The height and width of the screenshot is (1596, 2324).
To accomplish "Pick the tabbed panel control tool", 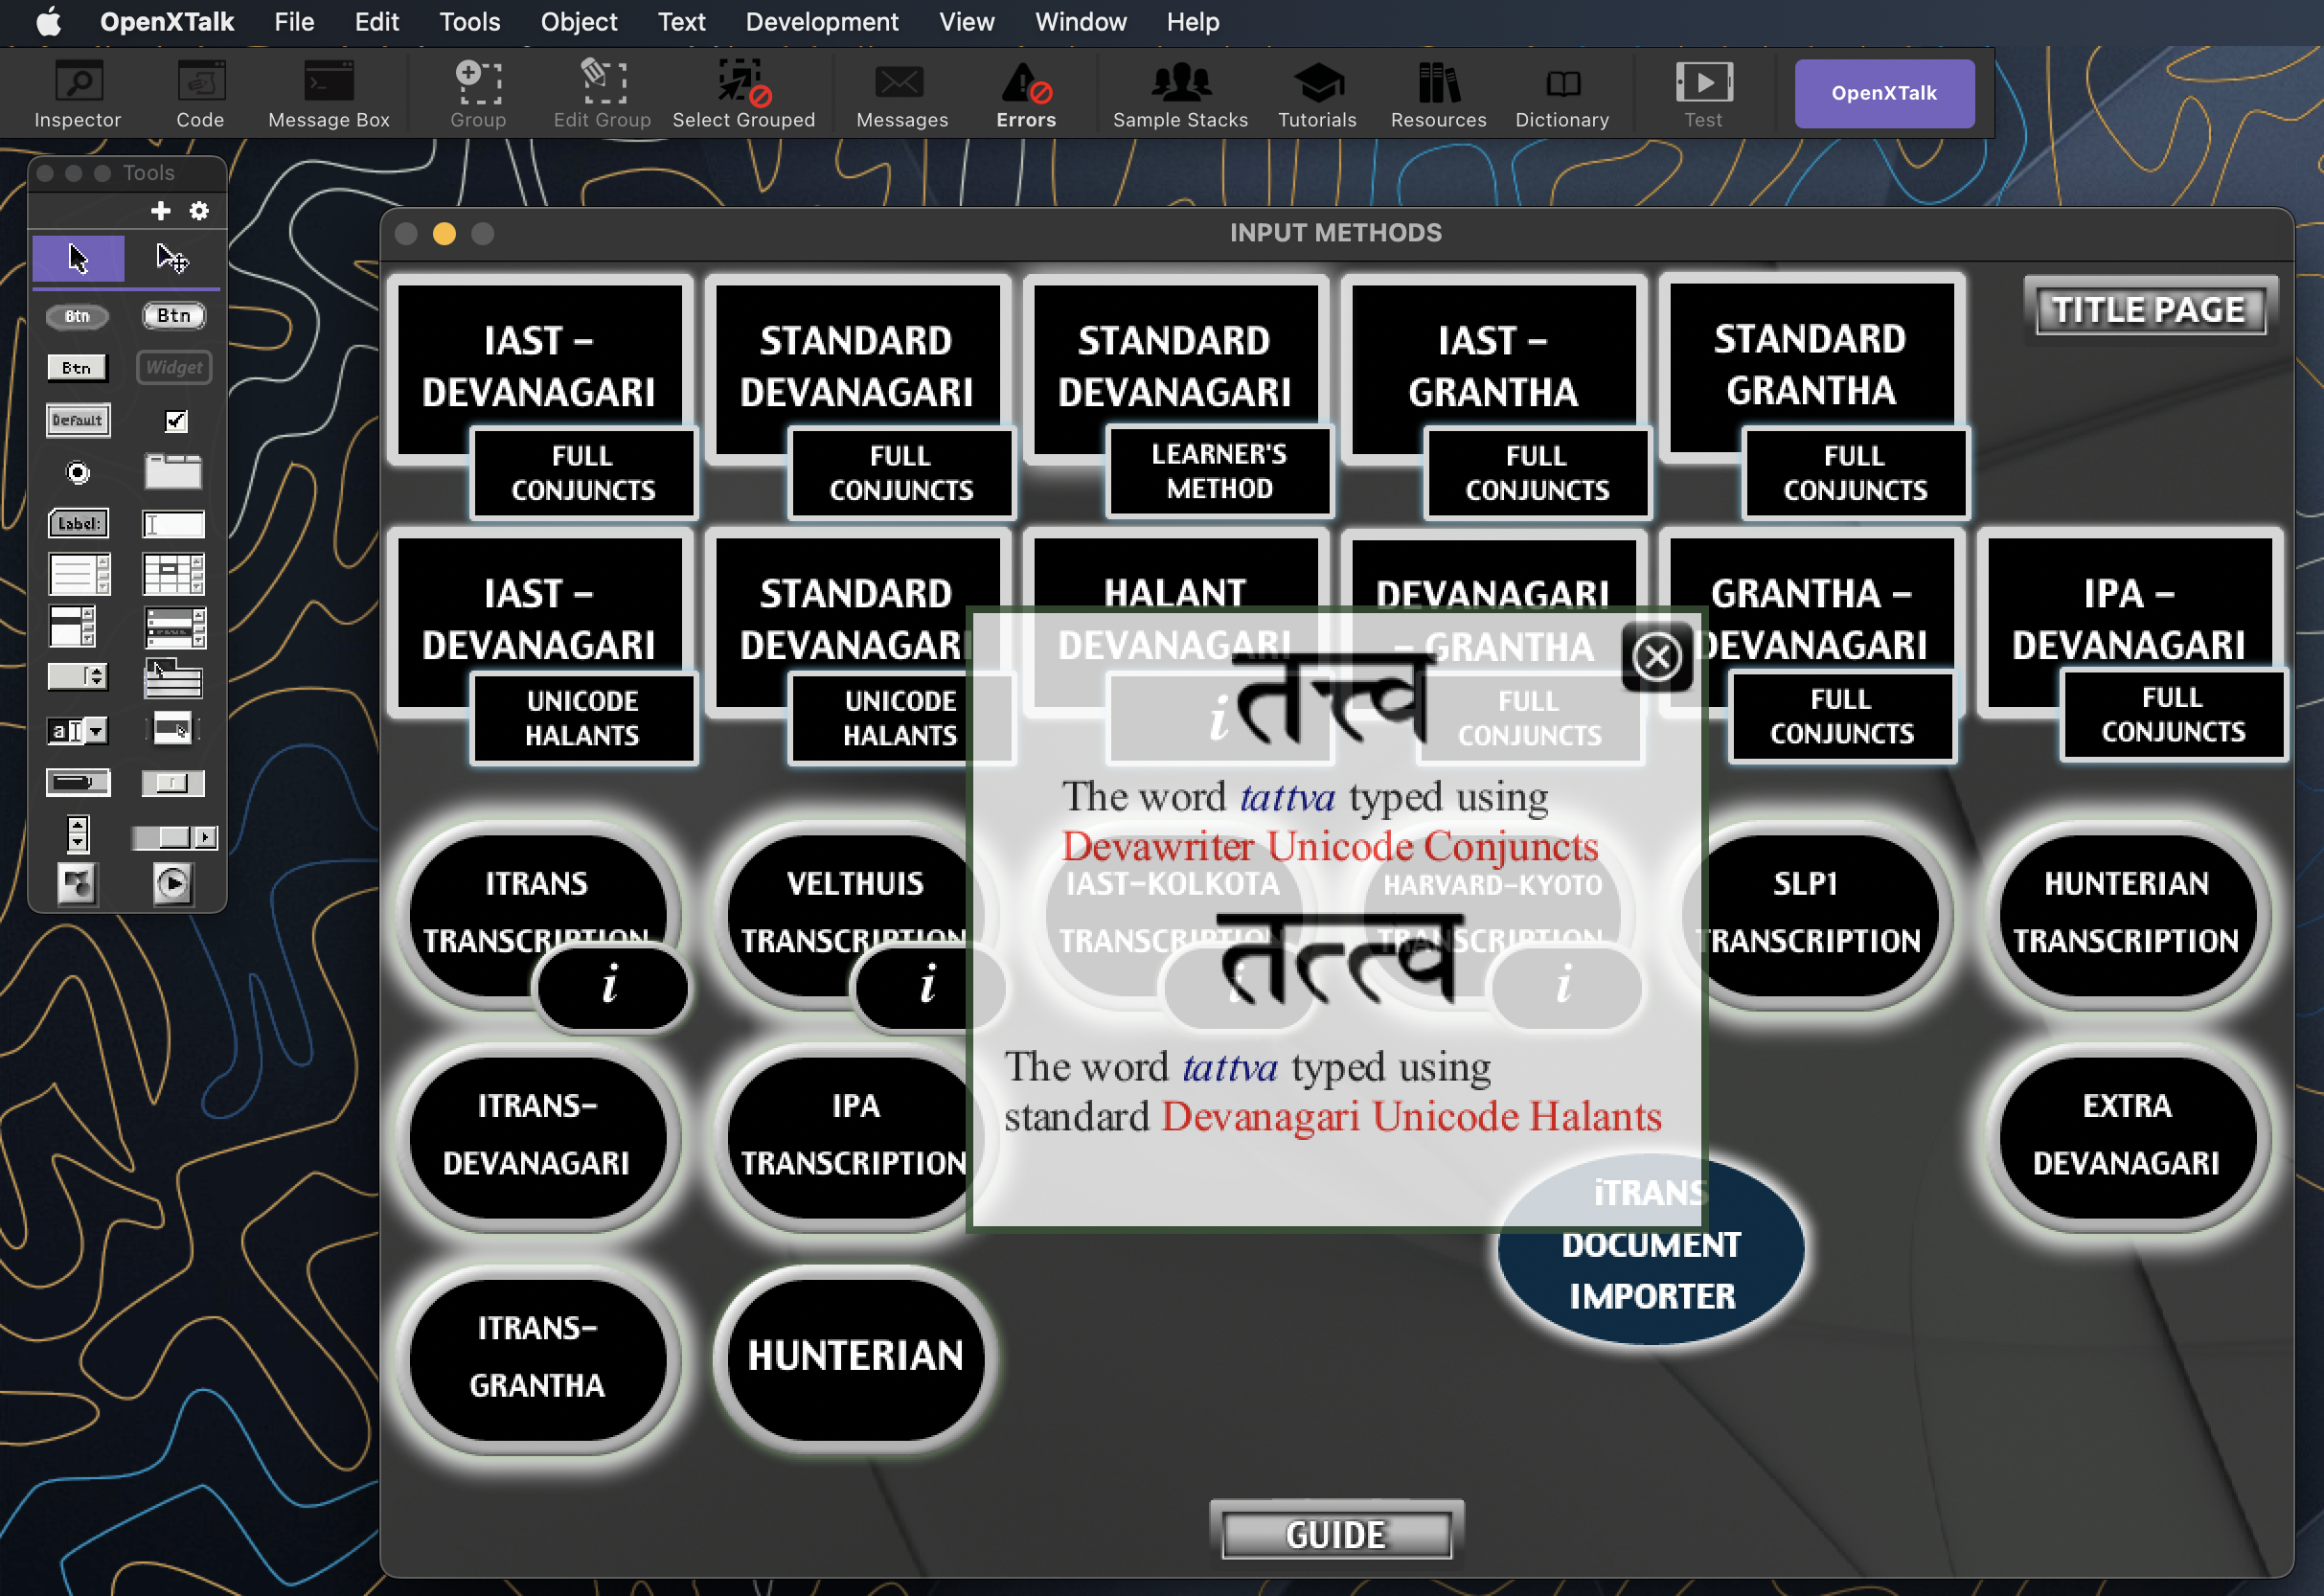I will (173, 471).
